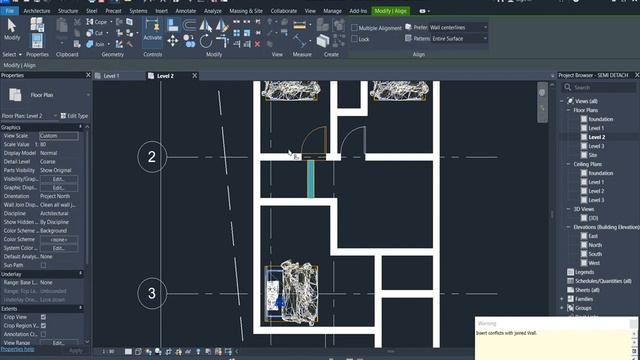Collapse the Ceiling Plans tree node
Screen dimensions: 640x360
tap(568, 164)
